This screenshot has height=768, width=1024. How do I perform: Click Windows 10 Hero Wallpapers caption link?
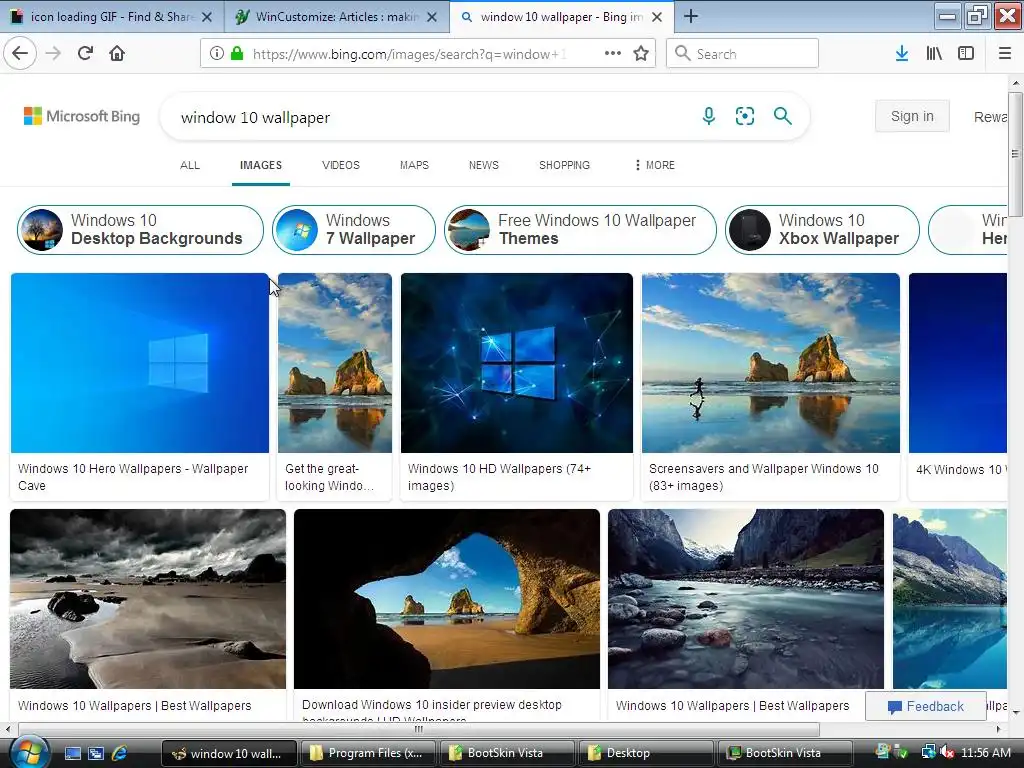(x=133, y=477)
